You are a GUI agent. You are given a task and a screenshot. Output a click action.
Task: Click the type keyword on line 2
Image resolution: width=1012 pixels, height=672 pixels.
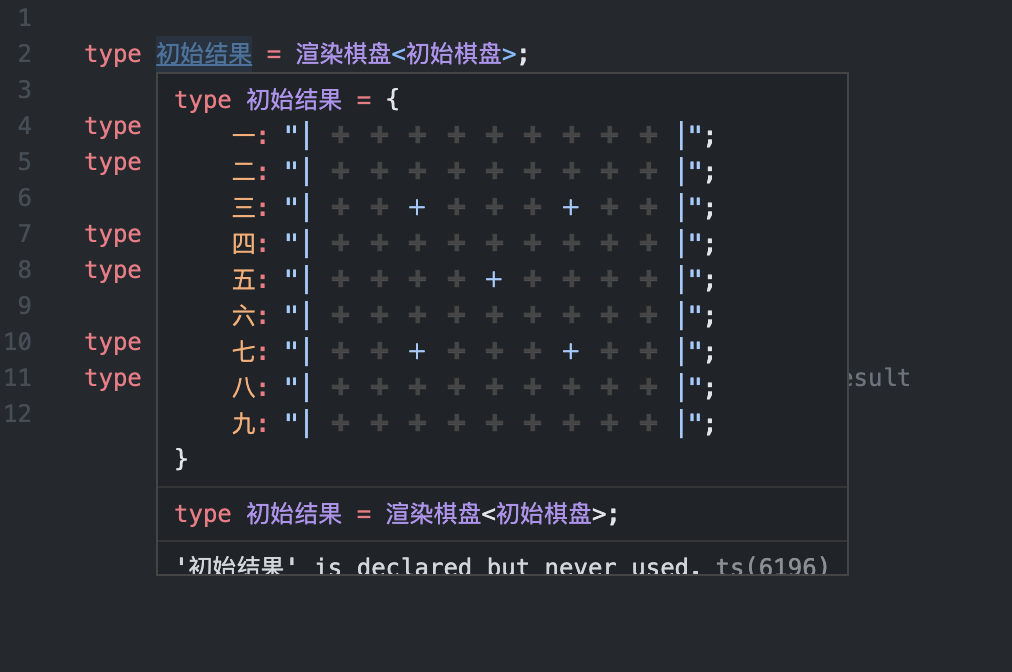113,55
